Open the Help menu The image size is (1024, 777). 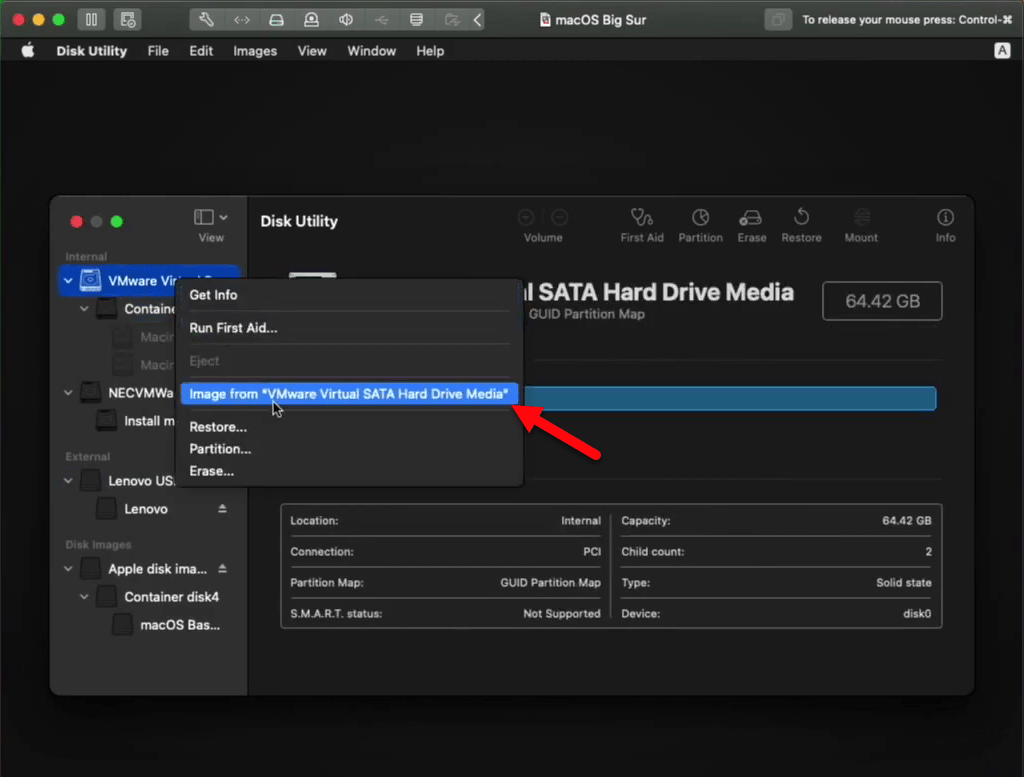[x=430, y=51]
